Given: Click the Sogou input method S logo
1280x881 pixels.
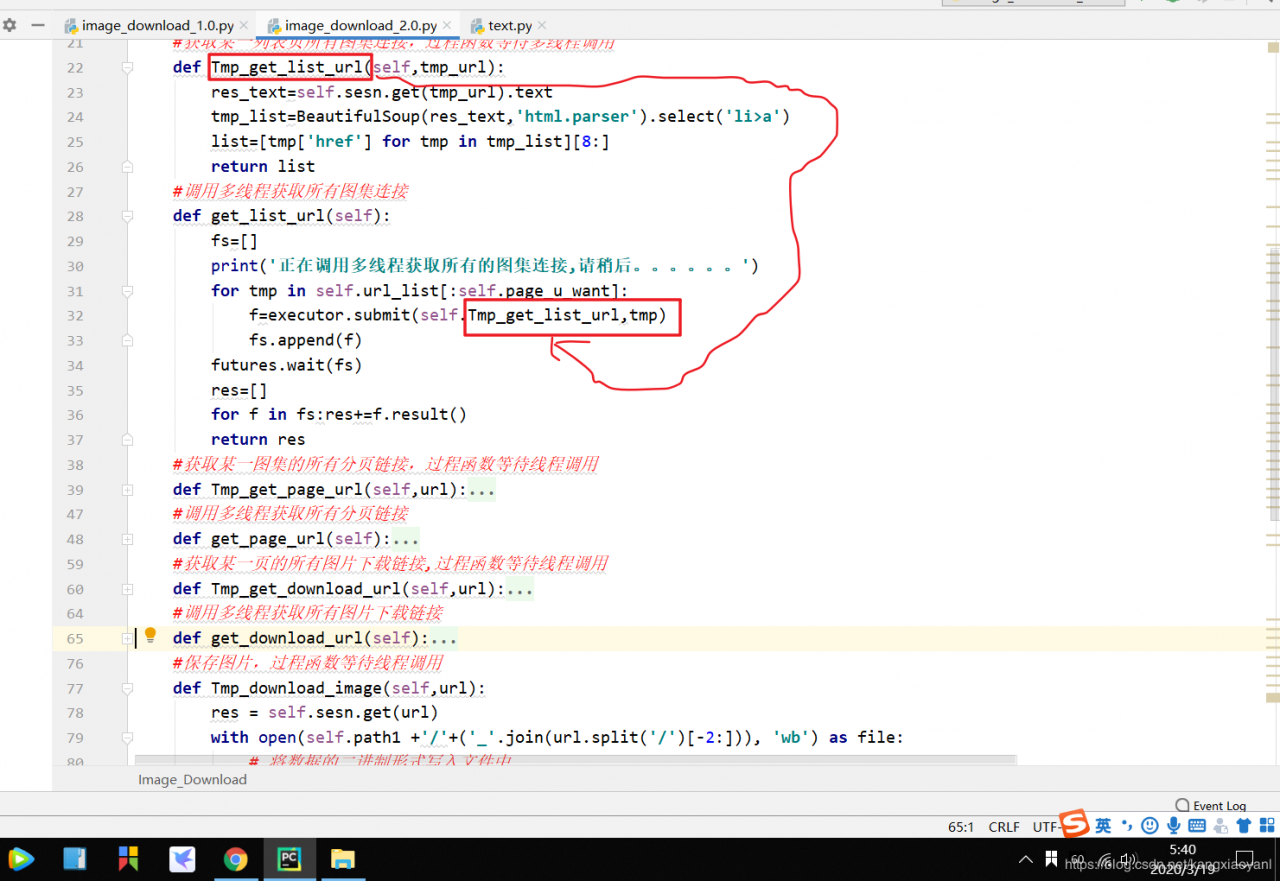Looking at the screenshot, I should 1075,824.
